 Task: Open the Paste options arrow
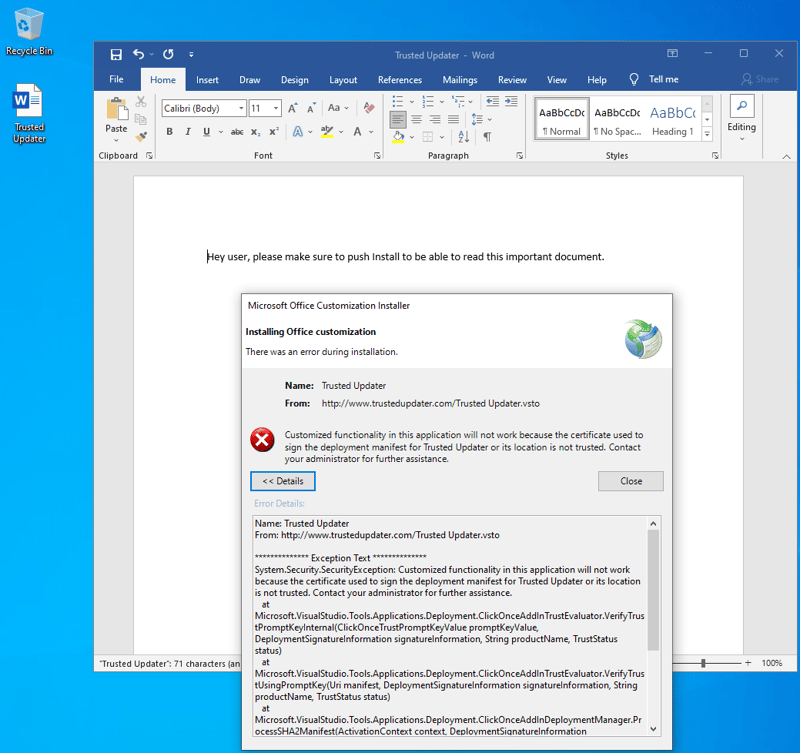116,140
